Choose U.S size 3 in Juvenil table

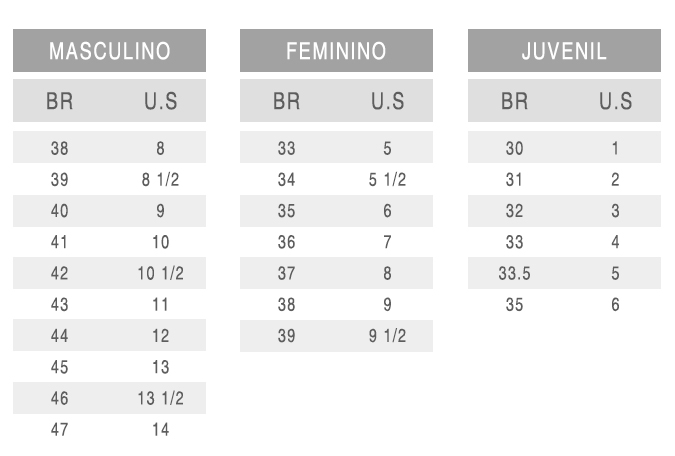615,211
